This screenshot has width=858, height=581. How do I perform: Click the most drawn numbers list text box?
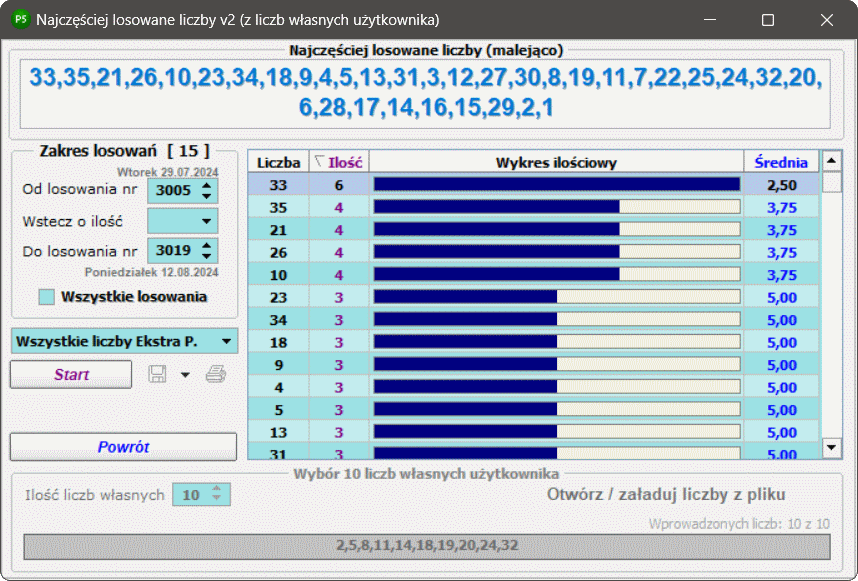click(425, 94)
